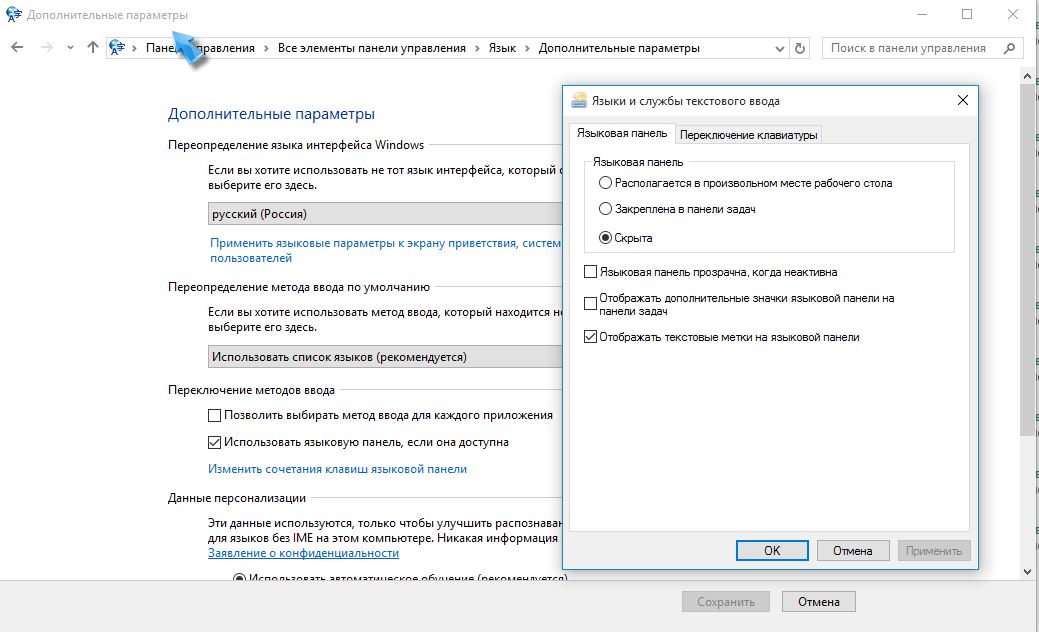Click Все элементы панели управления breadcrumb
Image resolution: width=1039 pixels, height=632 pixels.
(x=372, y=48)
